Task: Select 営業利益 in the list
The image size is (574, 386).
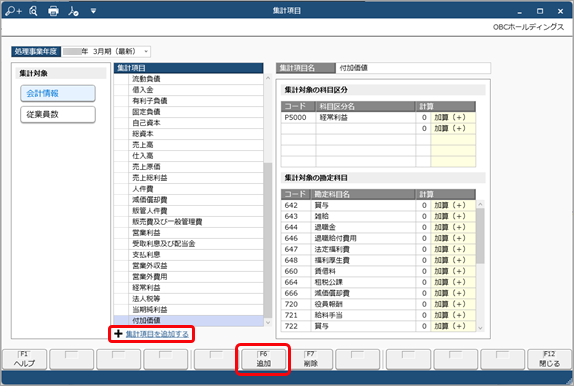Action: click(x=189, y=233)
